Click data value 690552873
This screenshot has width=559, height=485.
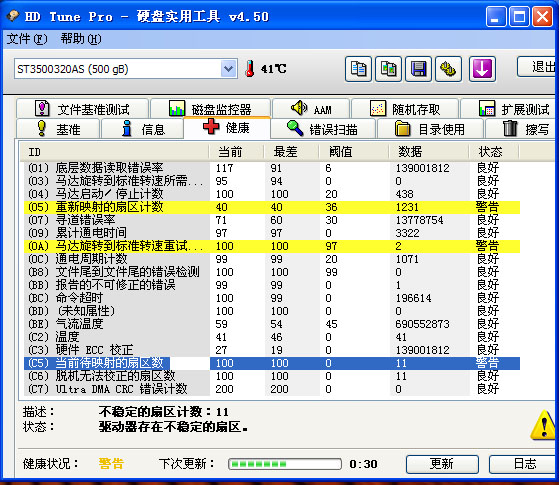(x=422, y=324)
